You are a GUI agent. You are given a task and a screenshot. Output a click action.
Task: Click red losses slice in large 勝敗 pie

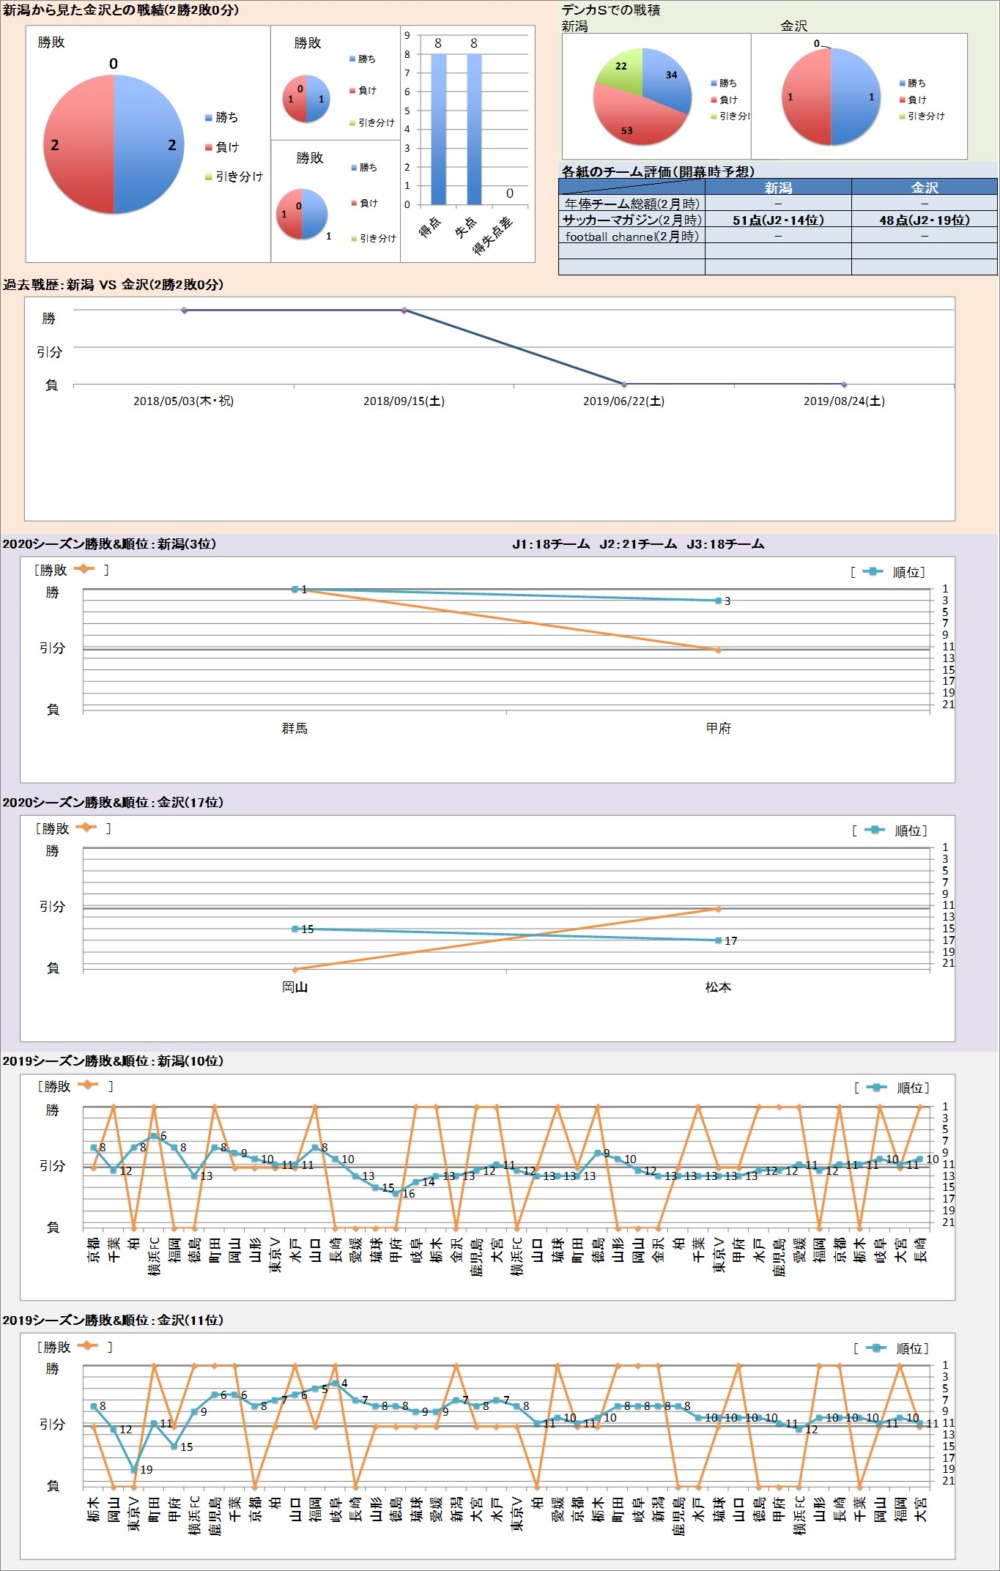(78, 145)
